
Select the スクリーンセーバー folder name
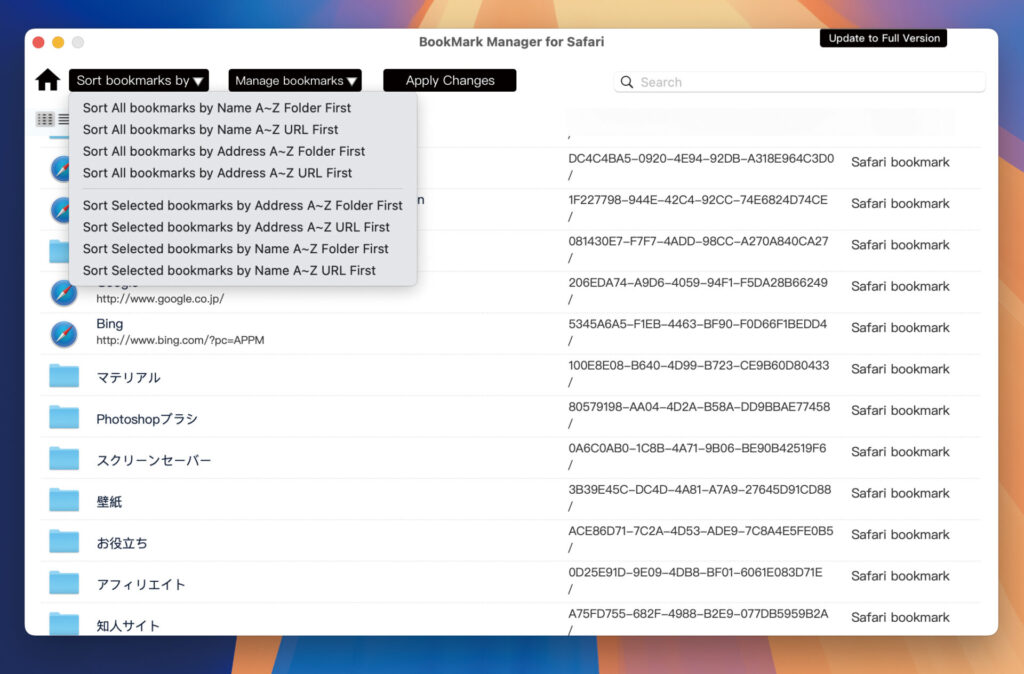[x=154, y=460]
